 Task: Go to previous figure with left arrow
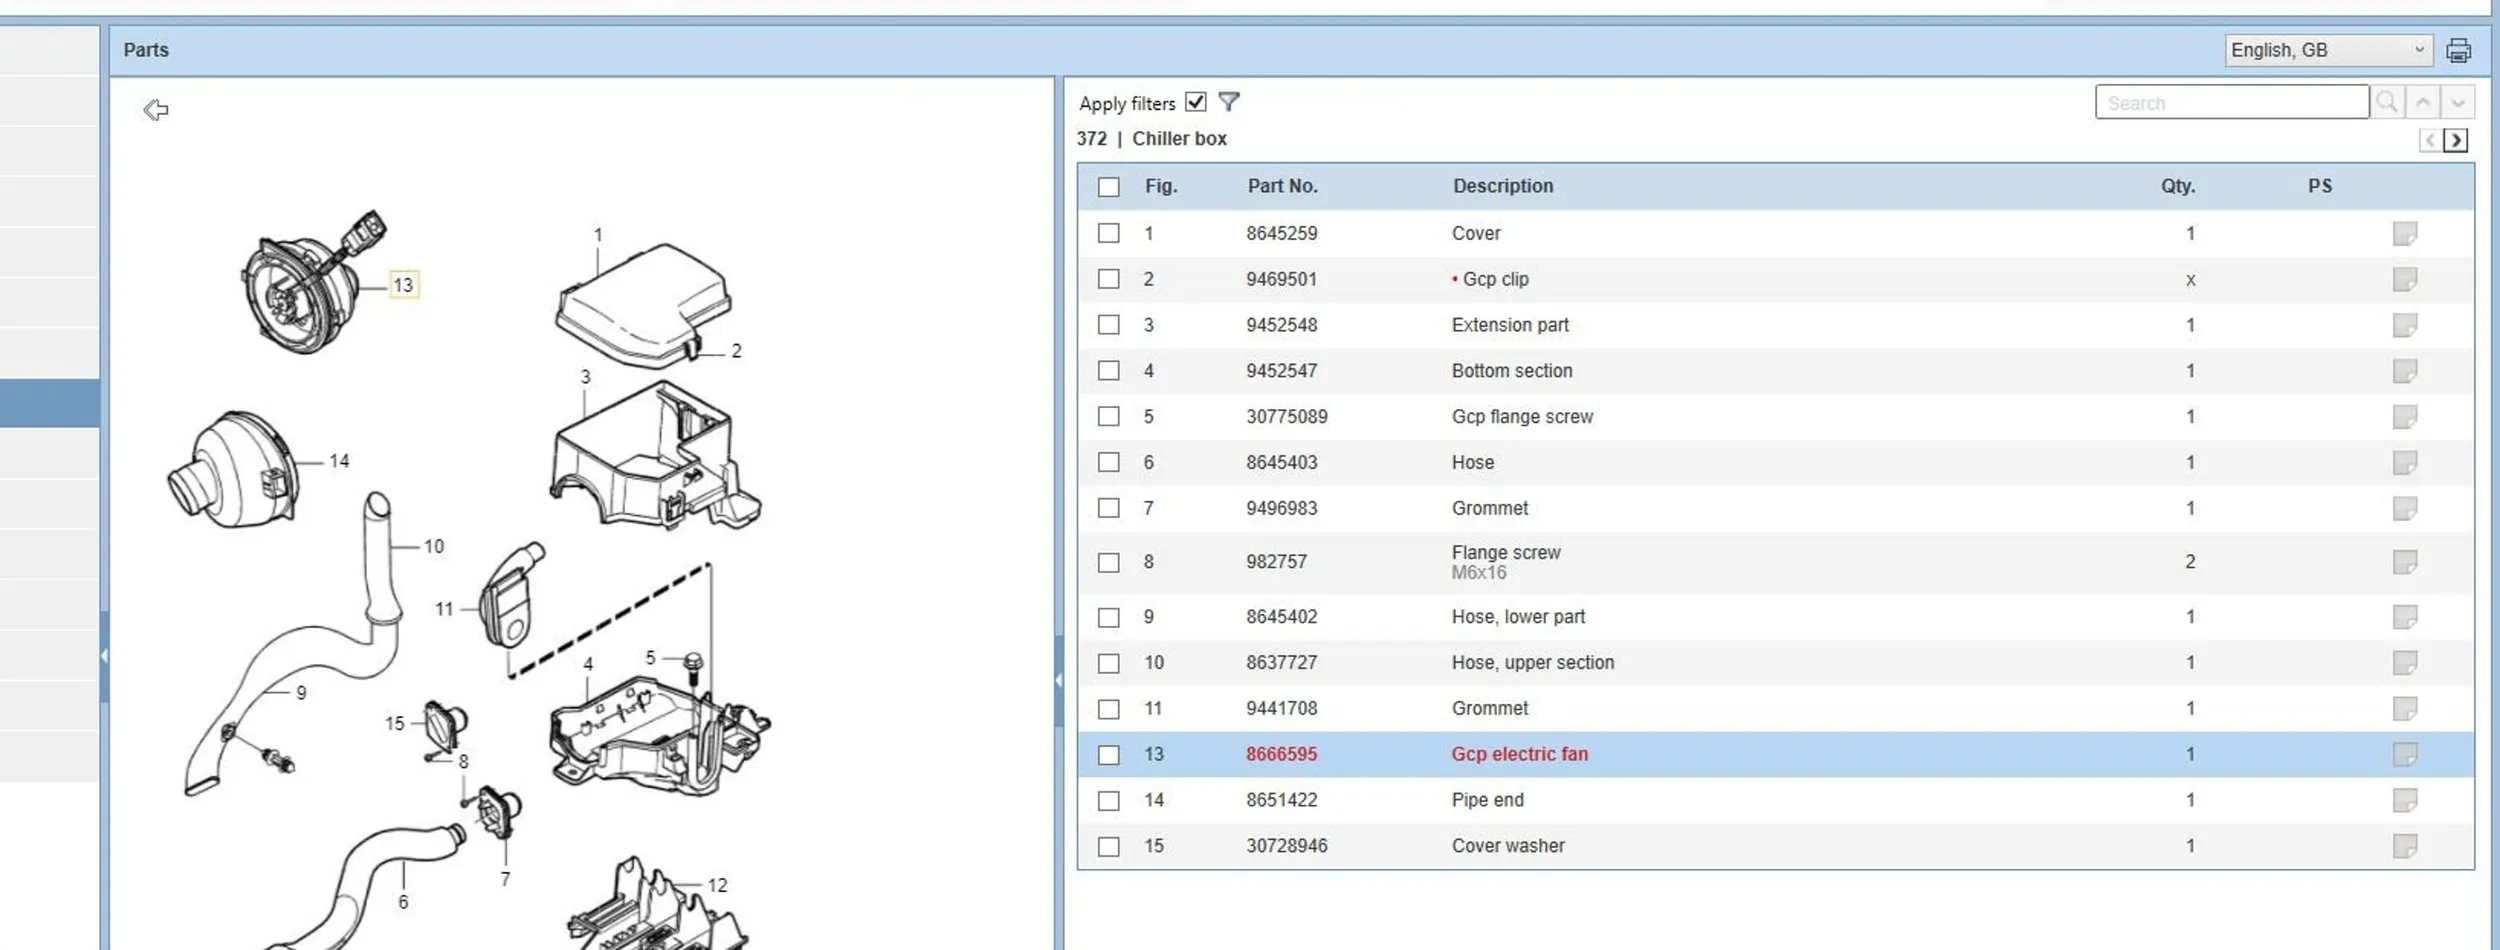pos(2429,140)
